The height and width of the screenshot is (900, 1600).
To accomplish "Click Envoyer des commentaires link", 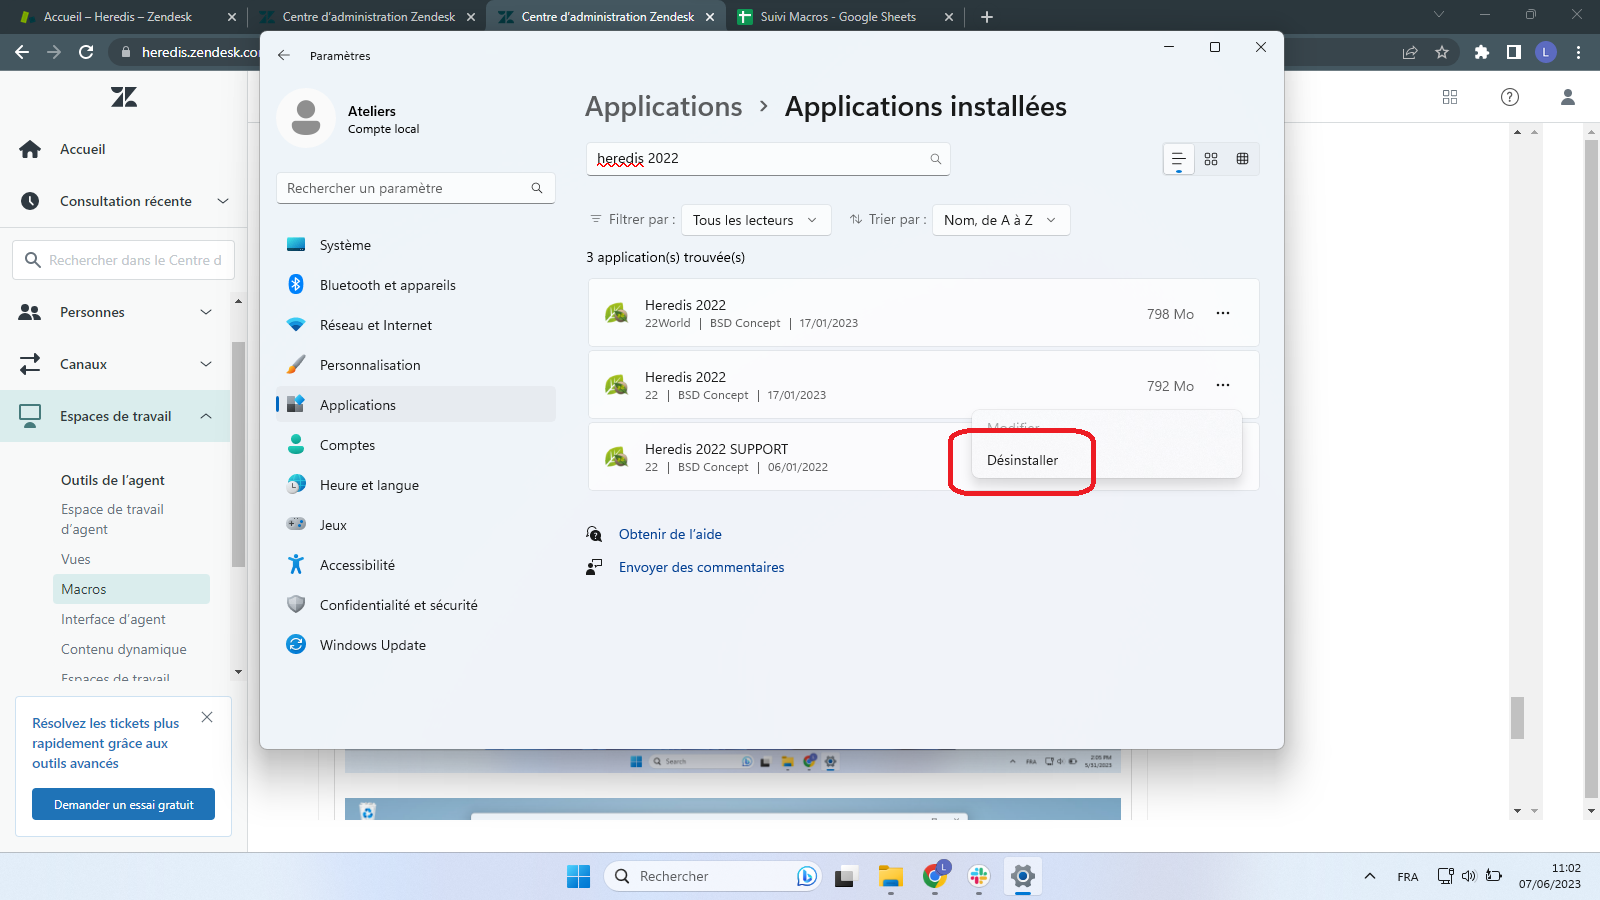I will [701, 567].
